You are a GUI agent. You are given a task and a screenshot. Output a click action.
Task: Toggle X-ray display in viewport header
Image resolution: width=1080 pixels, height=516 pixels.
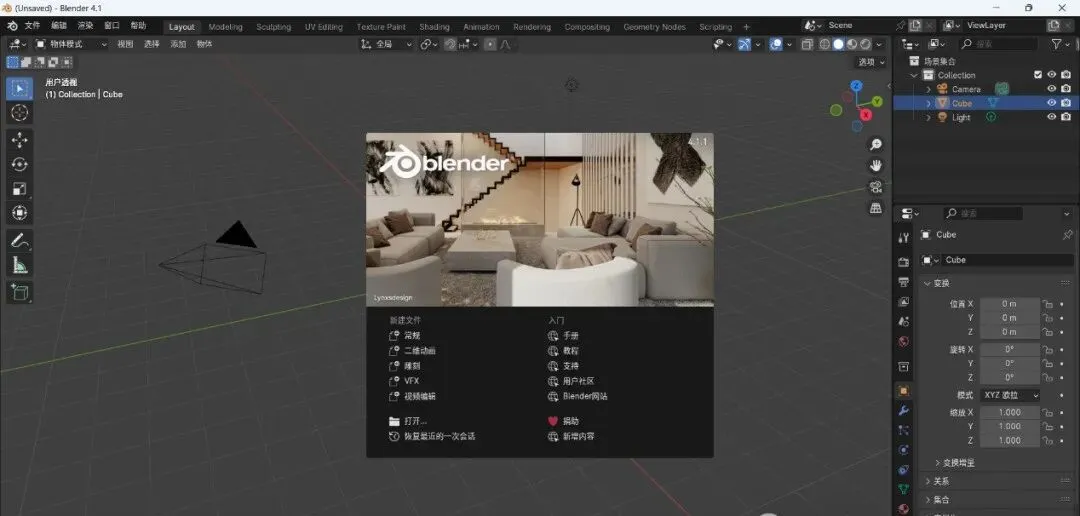tap(807, 44)
